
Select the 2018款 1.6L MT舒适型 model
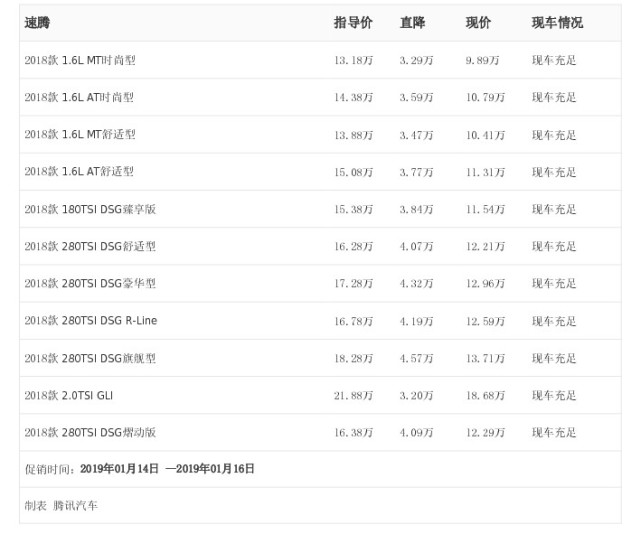click(80, 135)
